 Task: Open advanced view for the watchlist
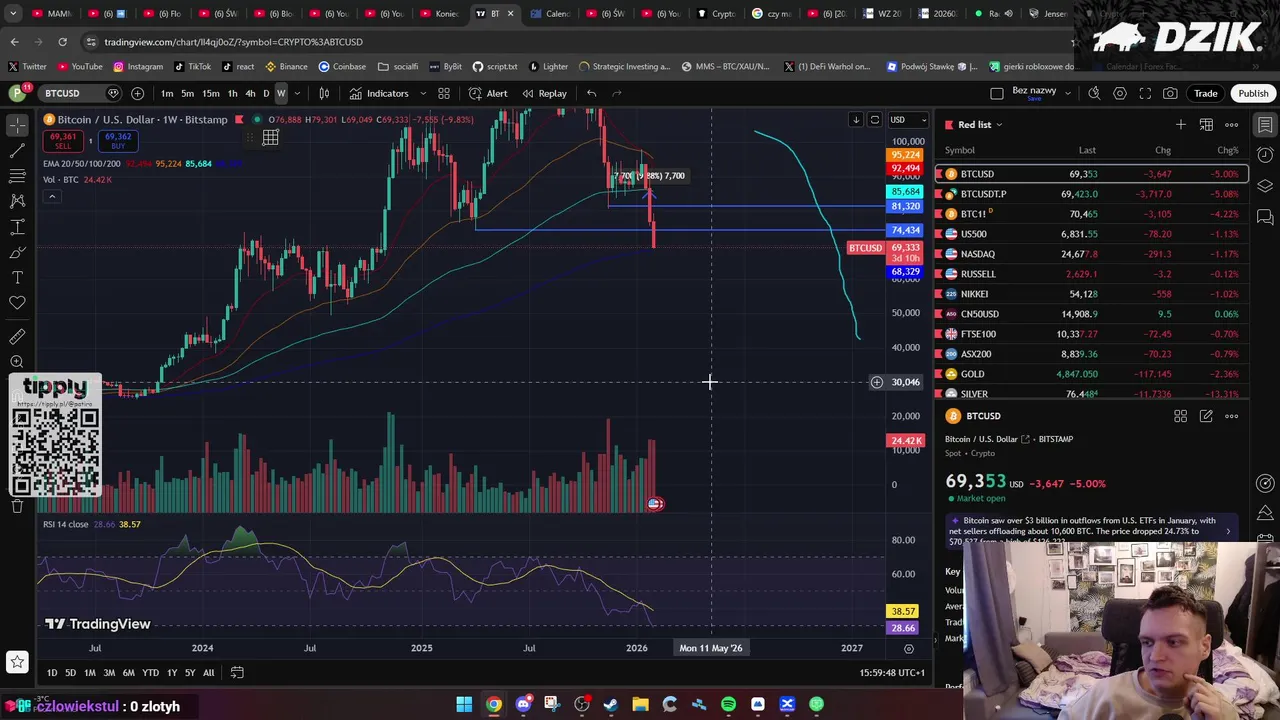click(1206, 124)
